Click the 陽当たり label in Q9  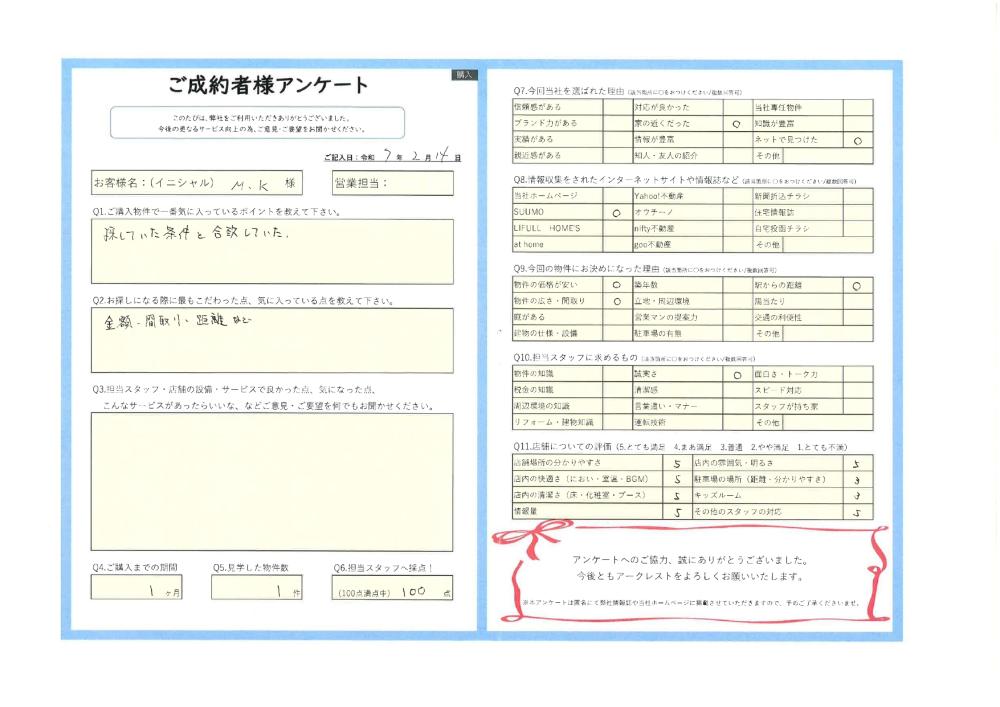tap(770, 301)
